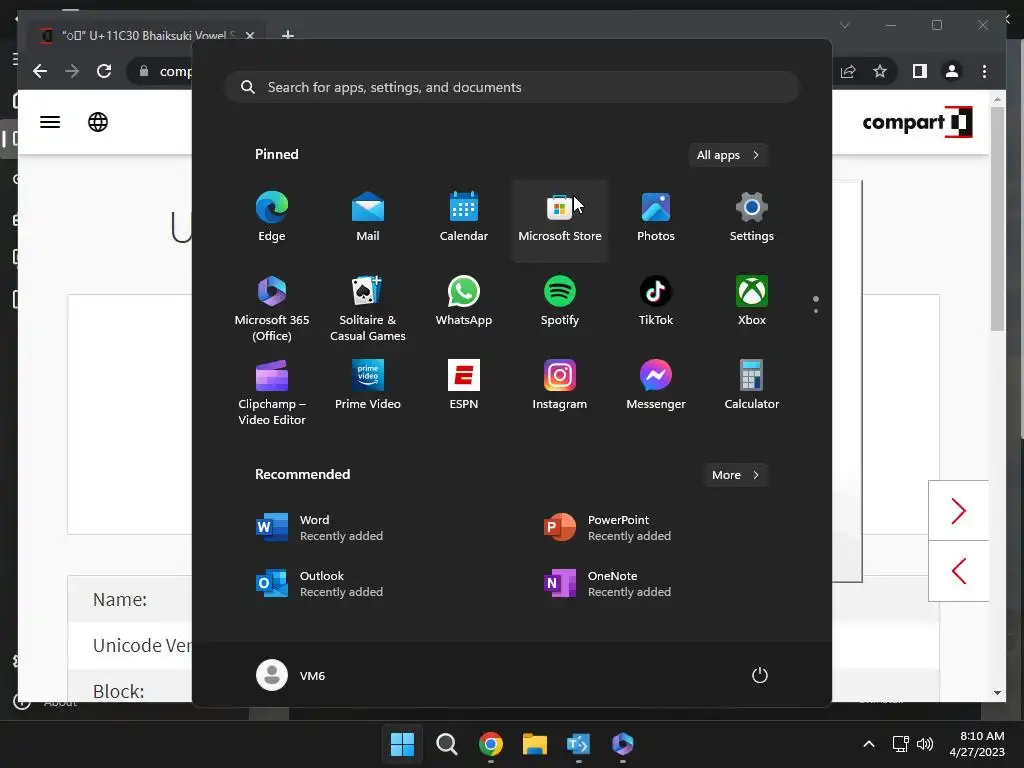Share this page from Chrome address bar
This screenshot has width=1024, height=768.
click(x=848, y=71)
